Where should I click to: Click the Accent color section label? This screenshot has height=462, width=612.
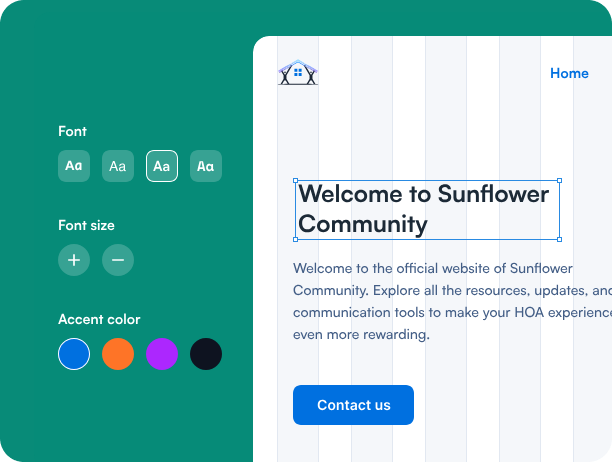(x=99, y=319)
